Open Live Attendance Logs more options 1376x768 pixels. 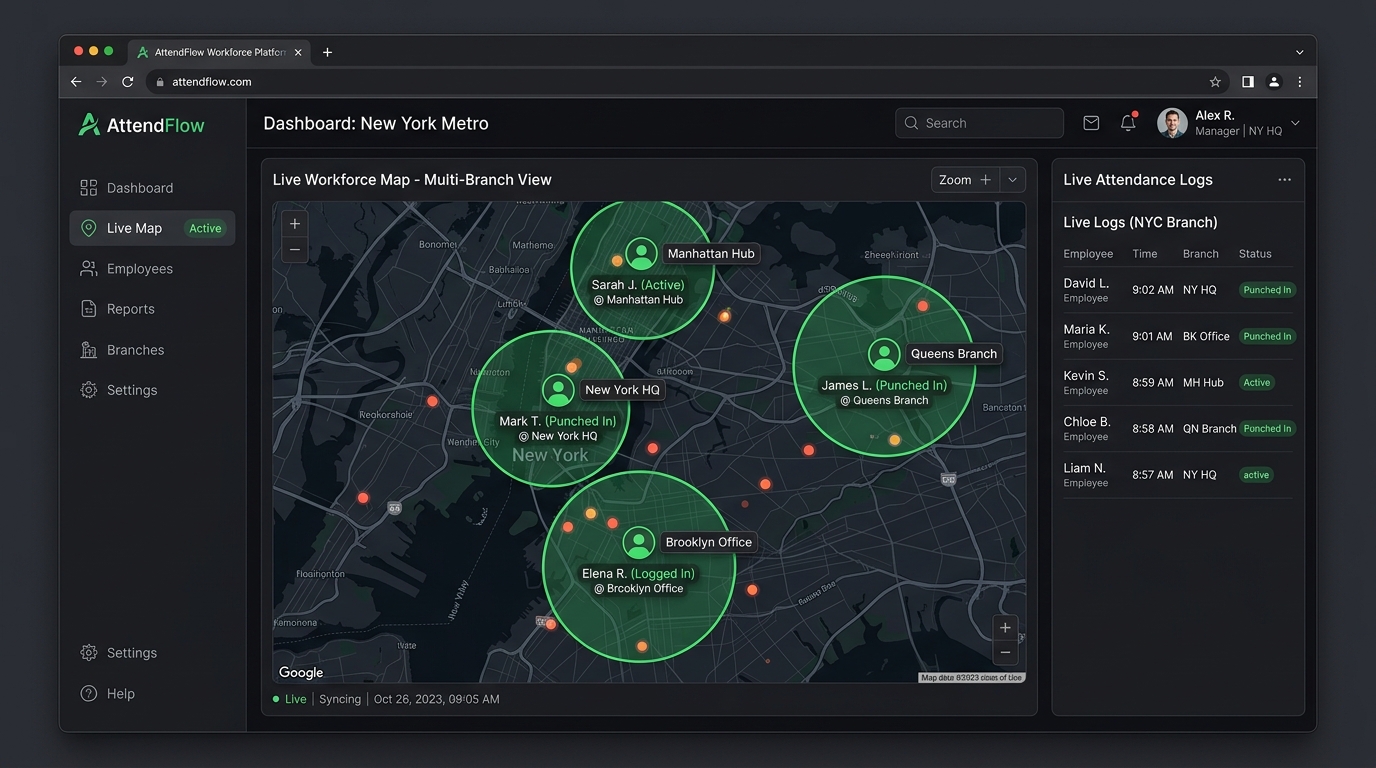tap(1285, 180)
